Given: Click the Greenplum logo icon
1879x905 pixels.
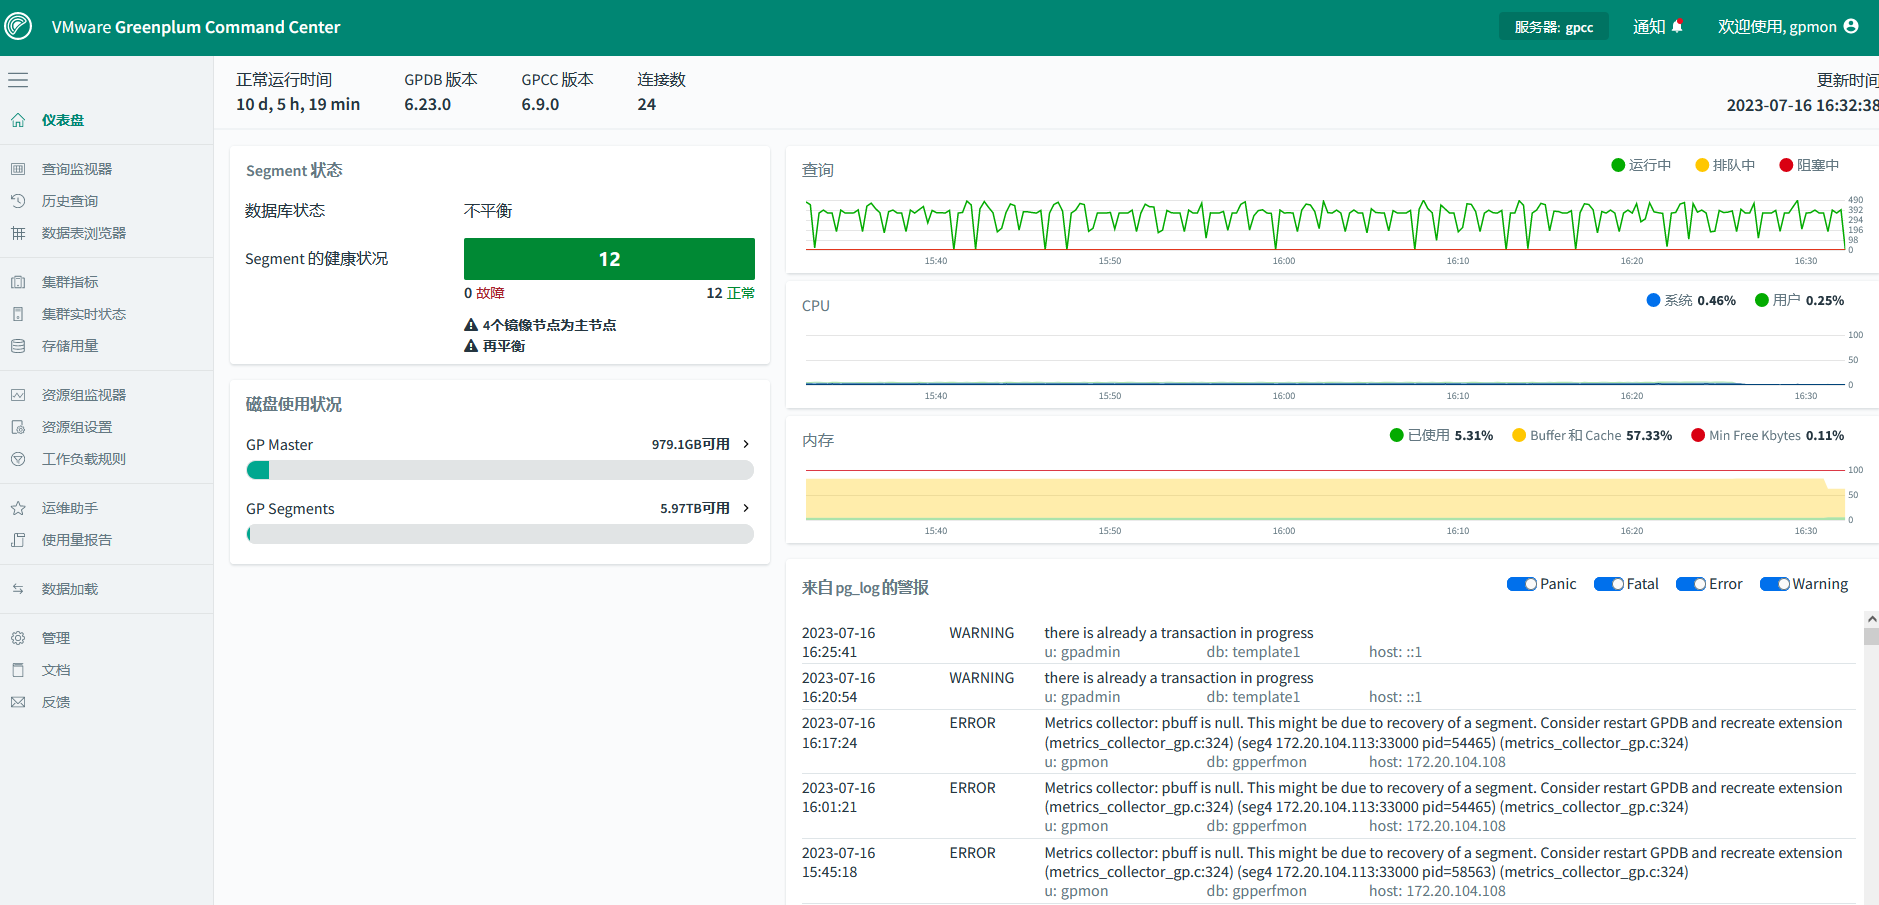Looking at the screenshot, I should 18,26.
